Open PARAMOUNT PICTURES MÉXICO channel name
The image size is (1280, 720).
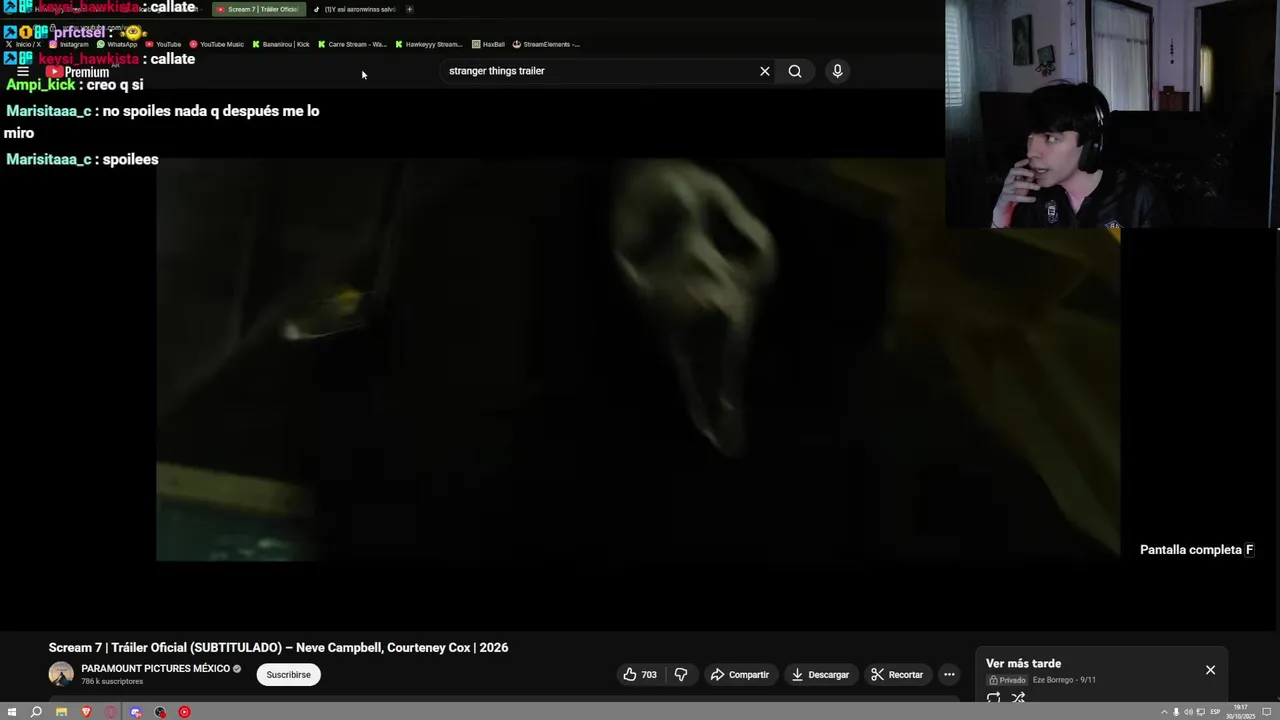155,669
